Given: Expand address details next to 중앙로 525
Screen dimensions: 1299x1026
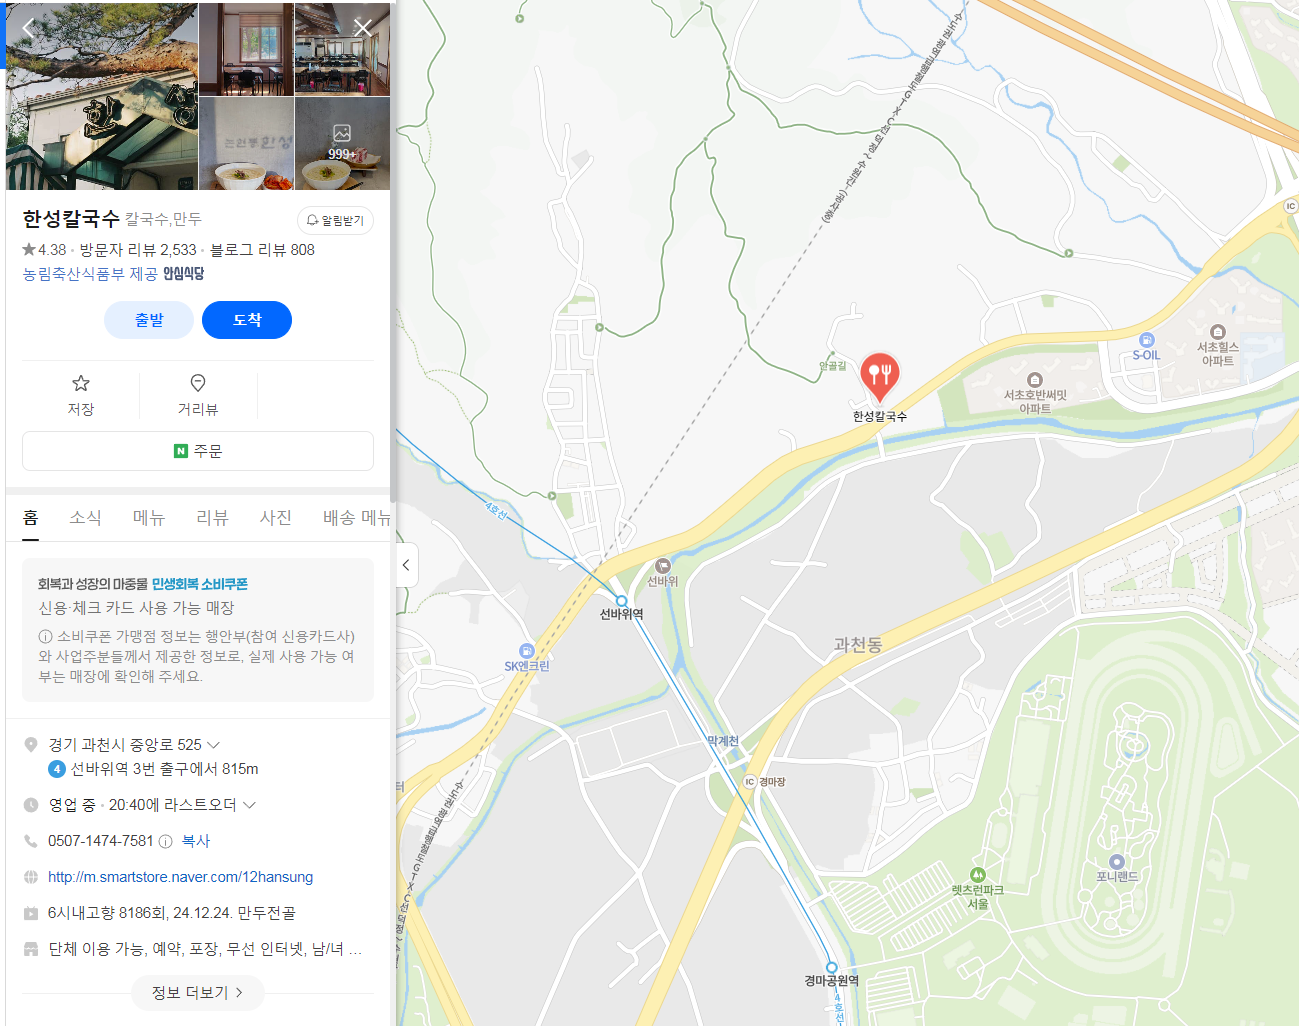Looking at the screenshot, I should [x=213, y=745].
